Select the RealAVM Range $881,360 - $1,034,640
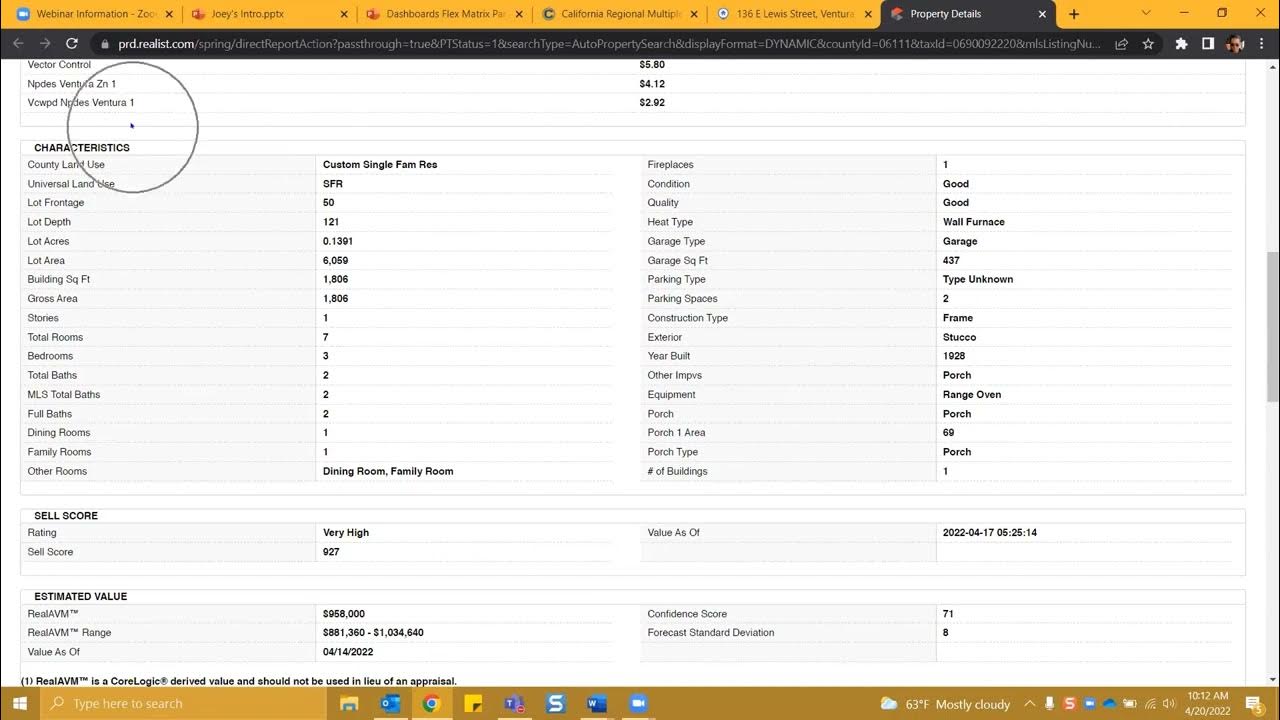 point(373,633)
